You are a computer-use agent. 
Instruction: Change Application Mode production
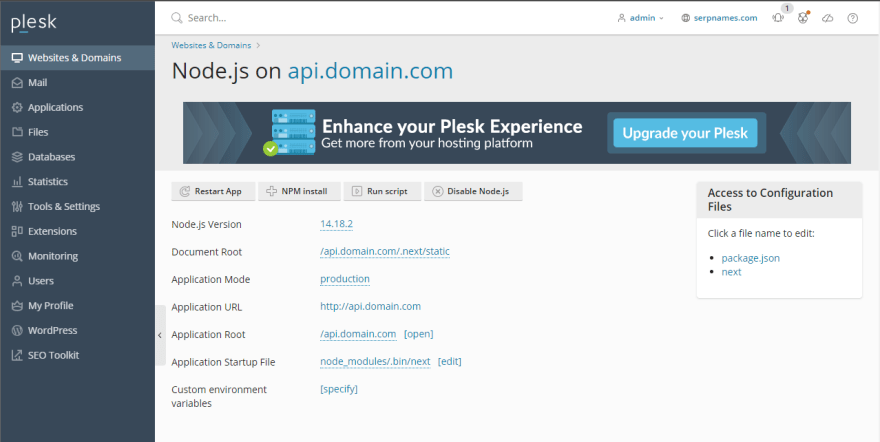point(345,279)
